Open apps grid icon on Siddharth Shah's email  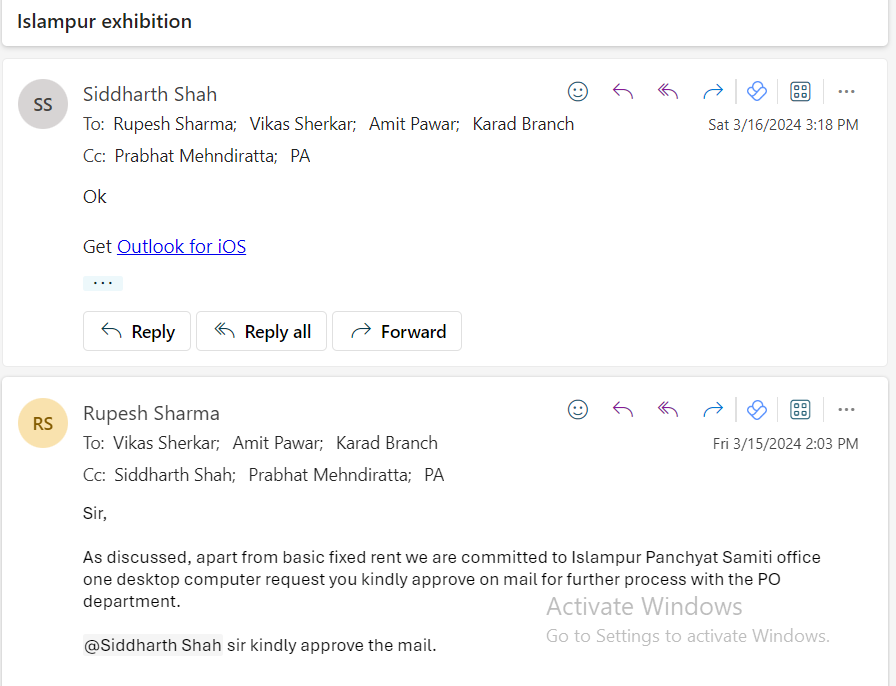800,91
